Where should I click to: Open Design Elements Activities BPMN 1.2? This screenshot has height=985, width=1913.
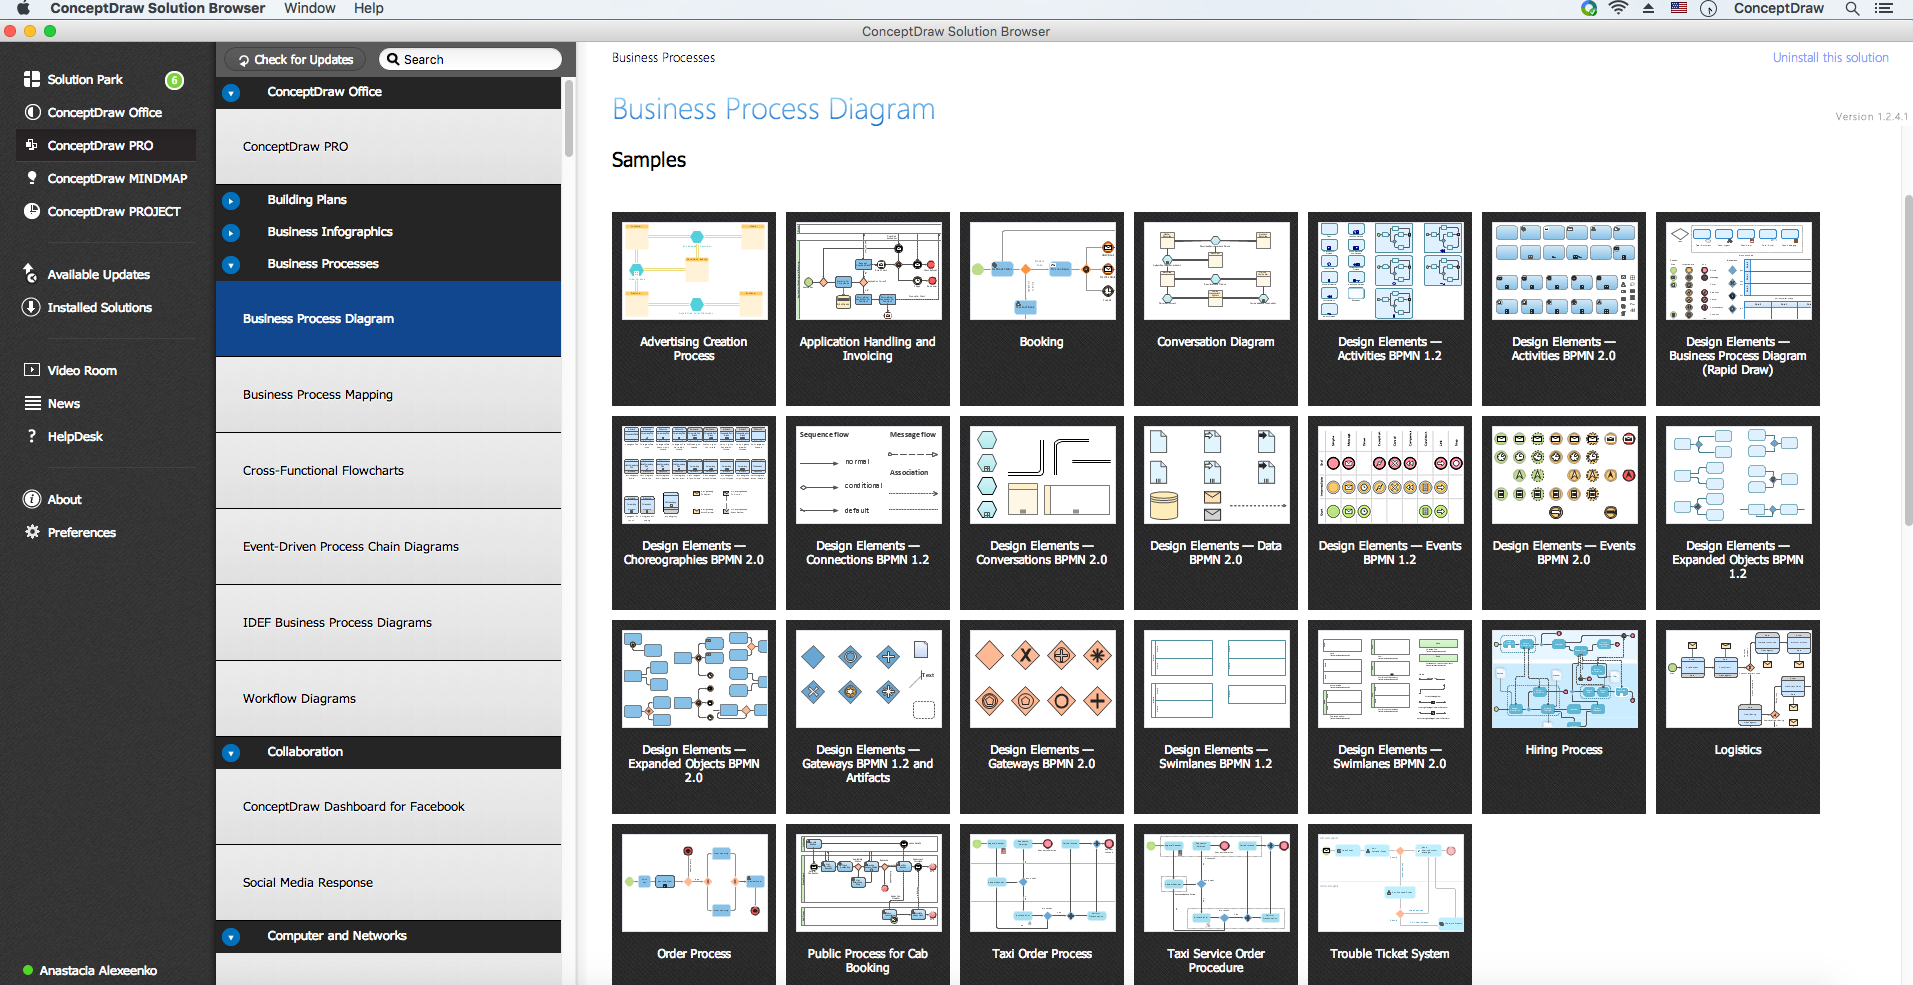[x=1390, y=308]
